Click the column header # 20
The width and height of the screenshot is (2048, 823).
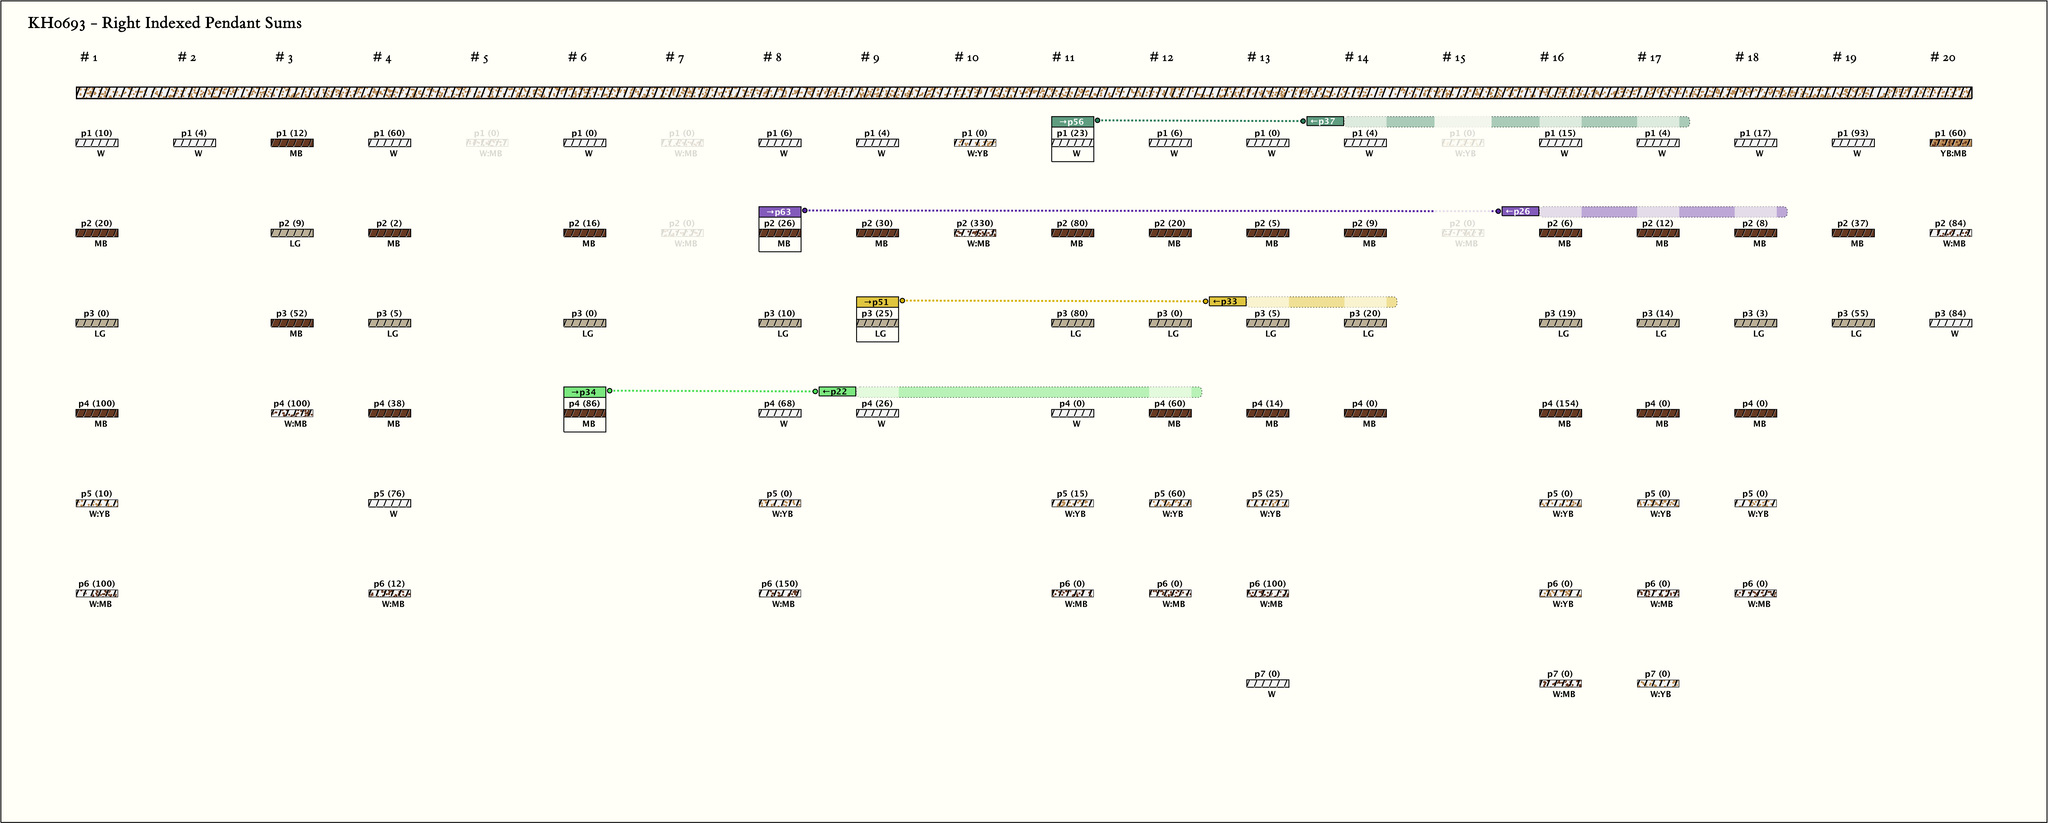pos(1942,58)
